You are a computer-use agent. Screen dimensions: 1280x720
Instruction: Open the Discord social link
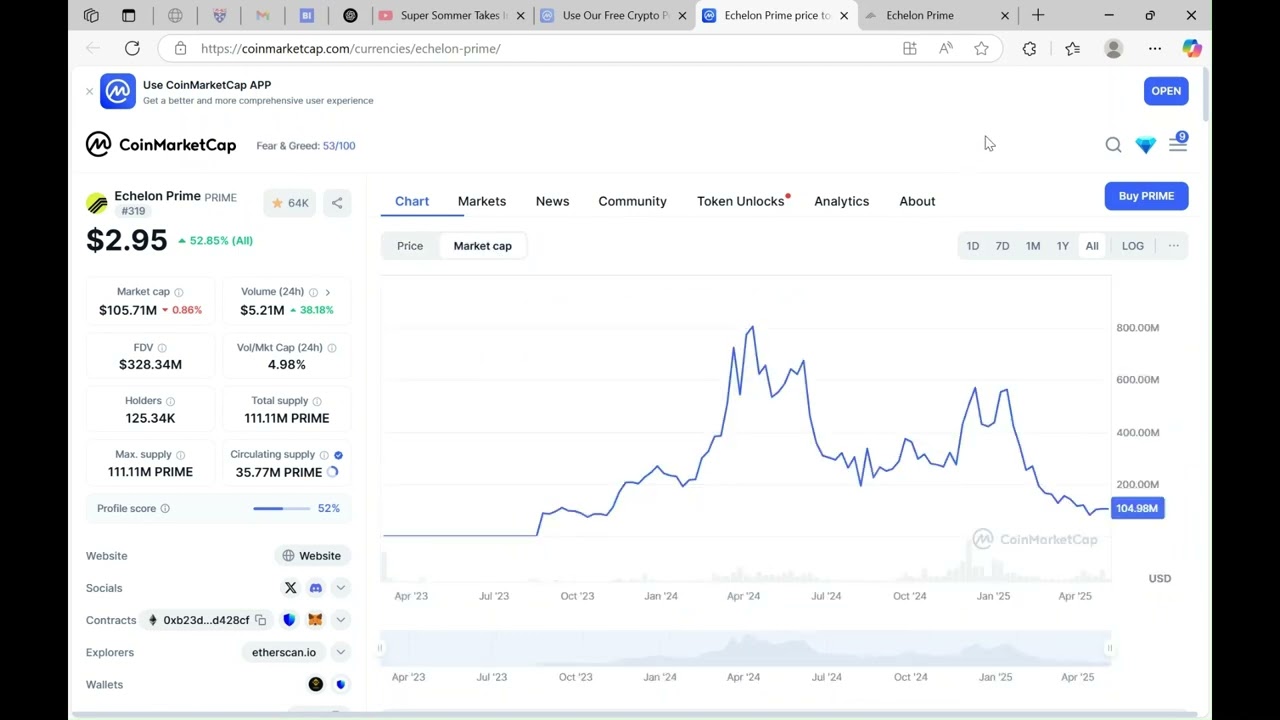315,588
